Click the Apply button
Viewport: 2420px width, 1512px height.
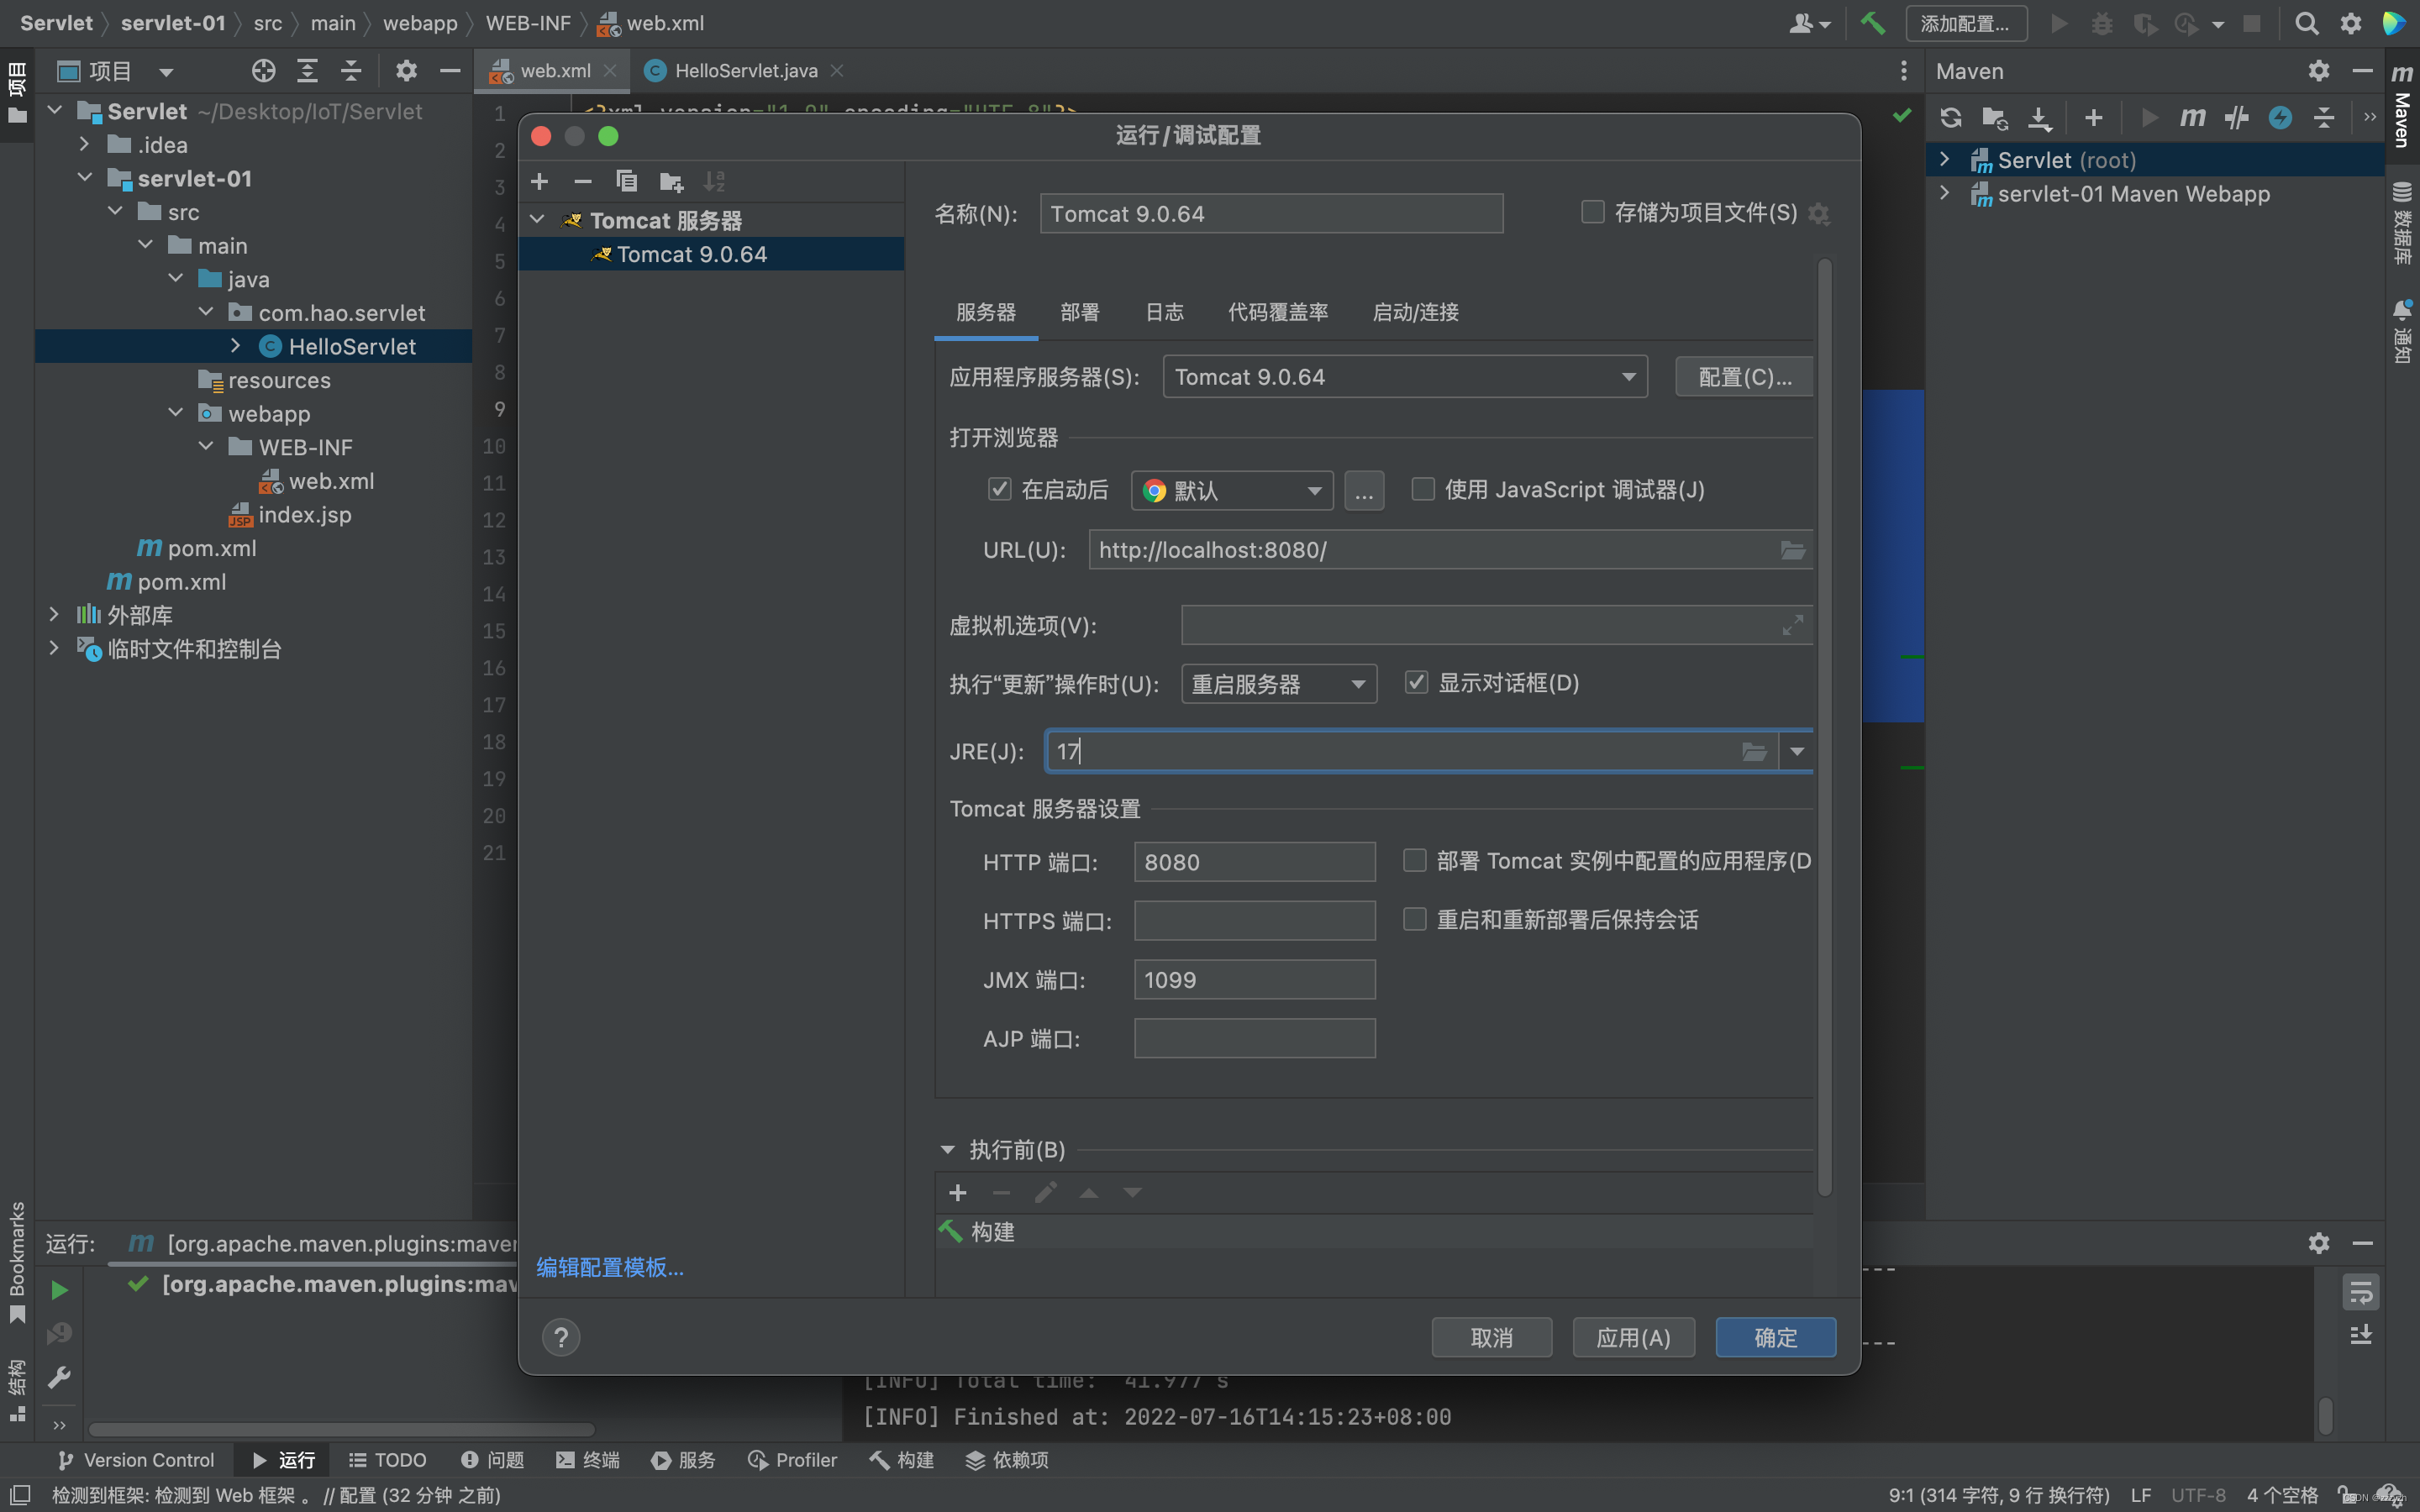point(1633,1337)
